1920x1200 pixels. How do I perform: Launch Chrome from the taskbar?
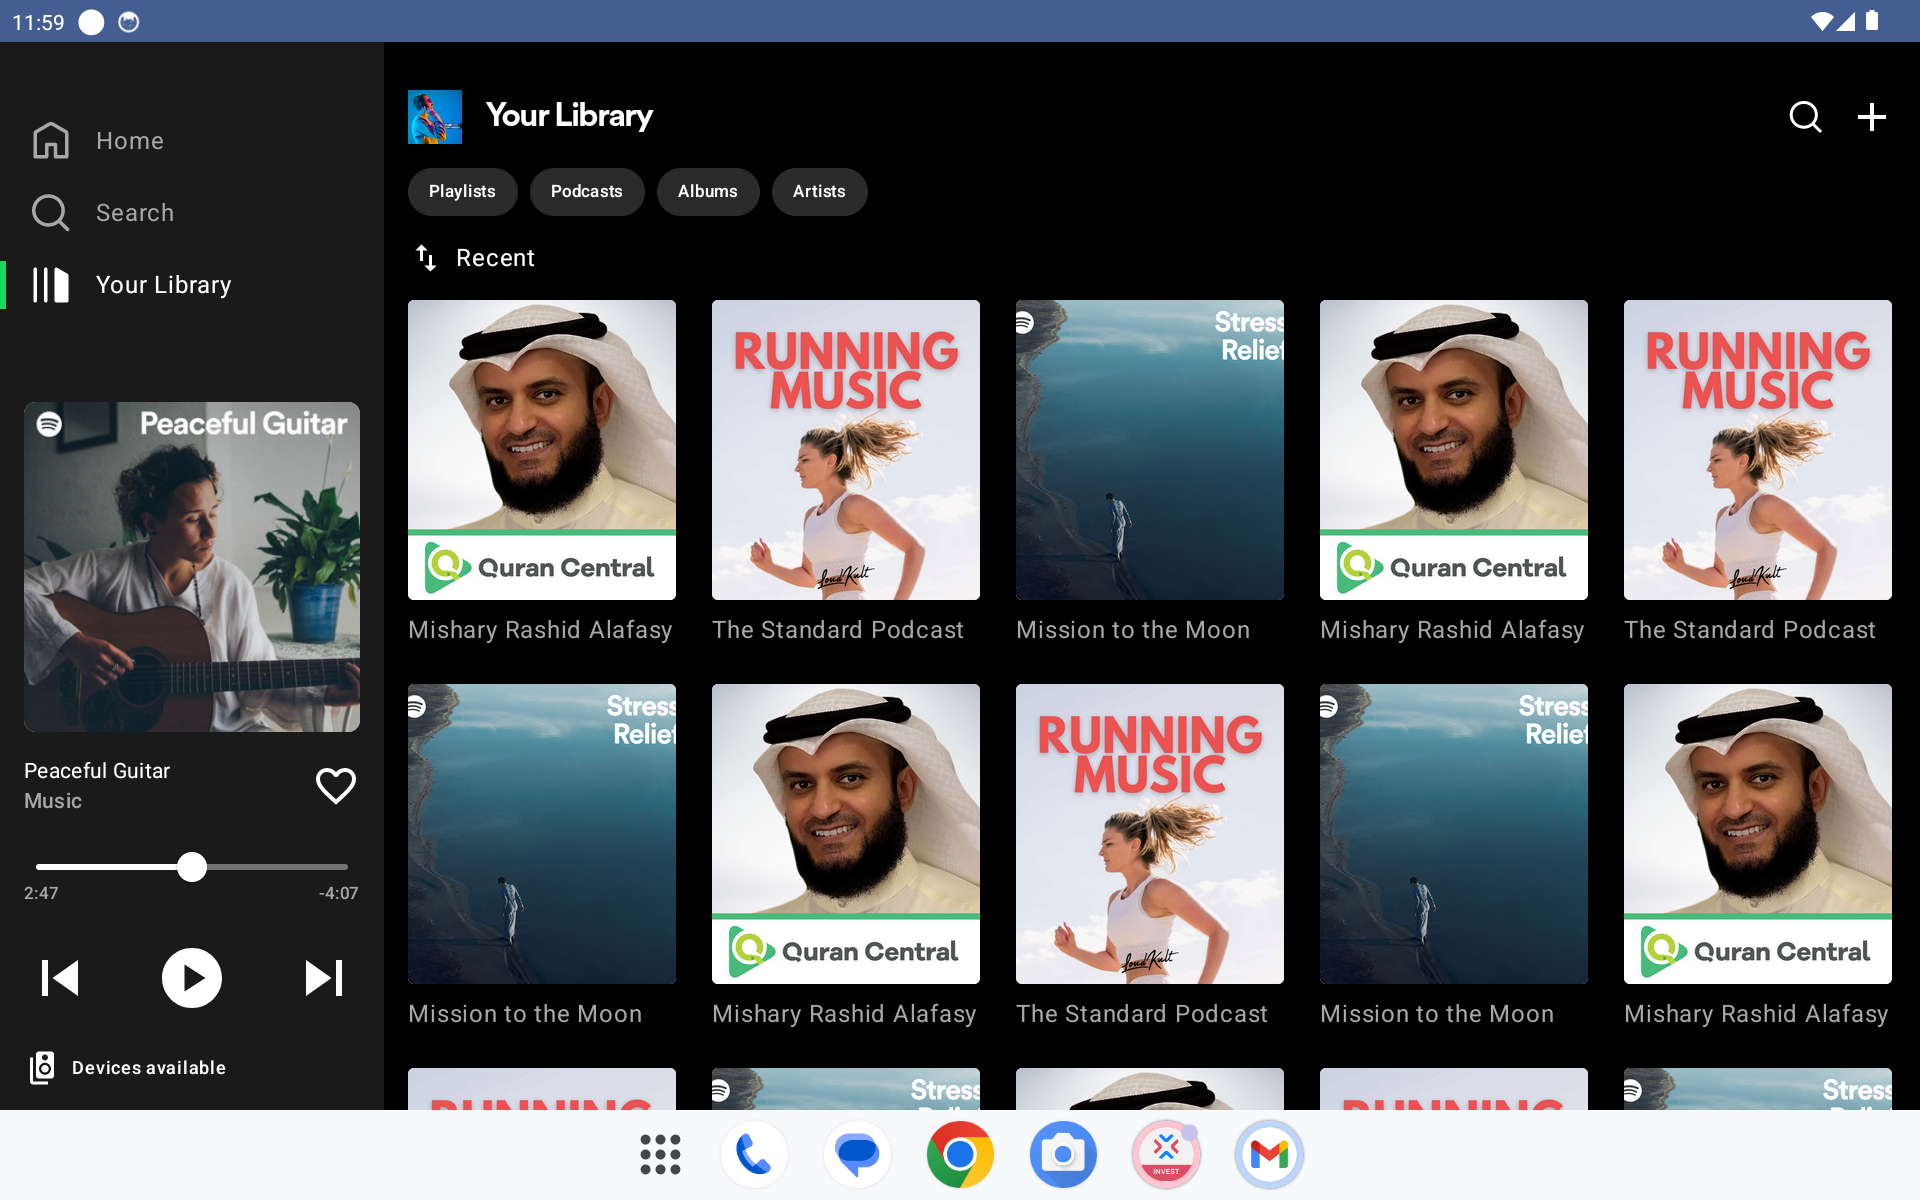(959, 1155)
